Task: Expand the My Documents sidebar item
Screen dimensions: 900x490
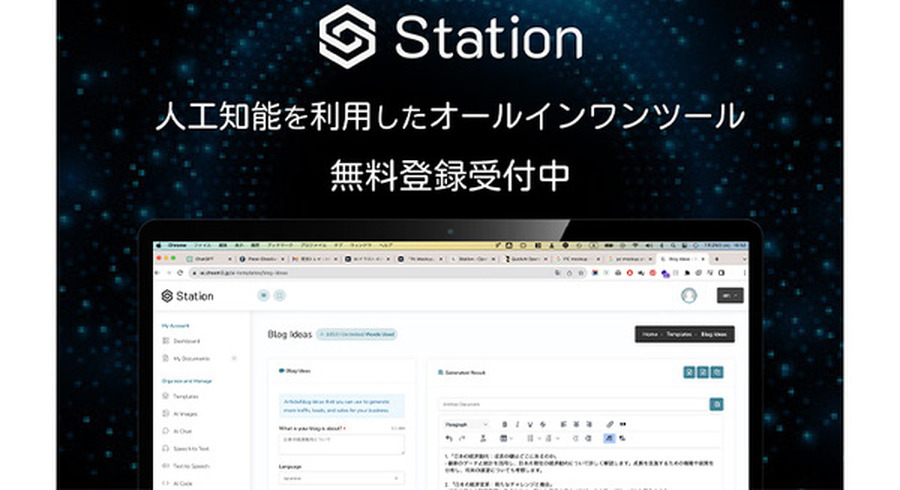Action: tap(234, 358)
